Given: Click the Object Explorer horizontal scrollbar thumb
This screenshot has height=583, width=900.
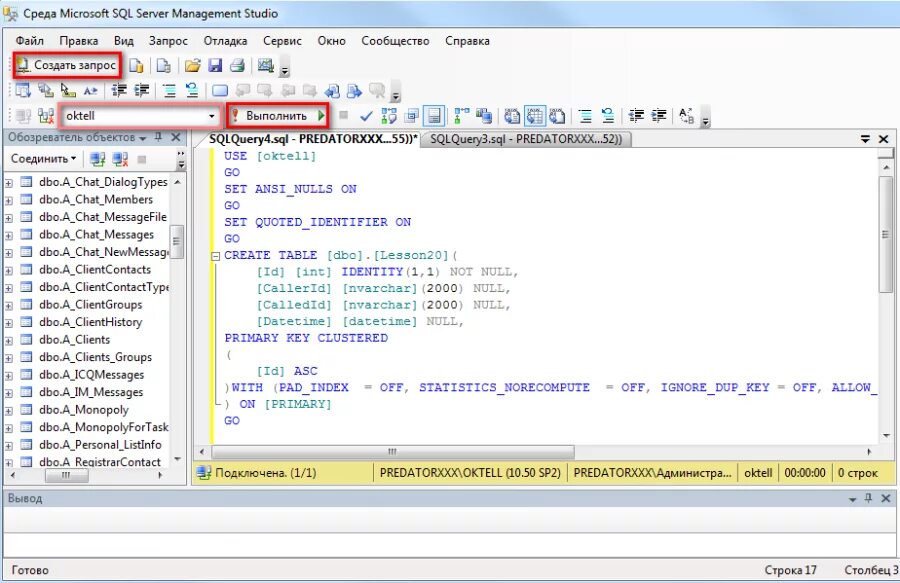Looking at the screenshot, I should [x=67, y=475].
